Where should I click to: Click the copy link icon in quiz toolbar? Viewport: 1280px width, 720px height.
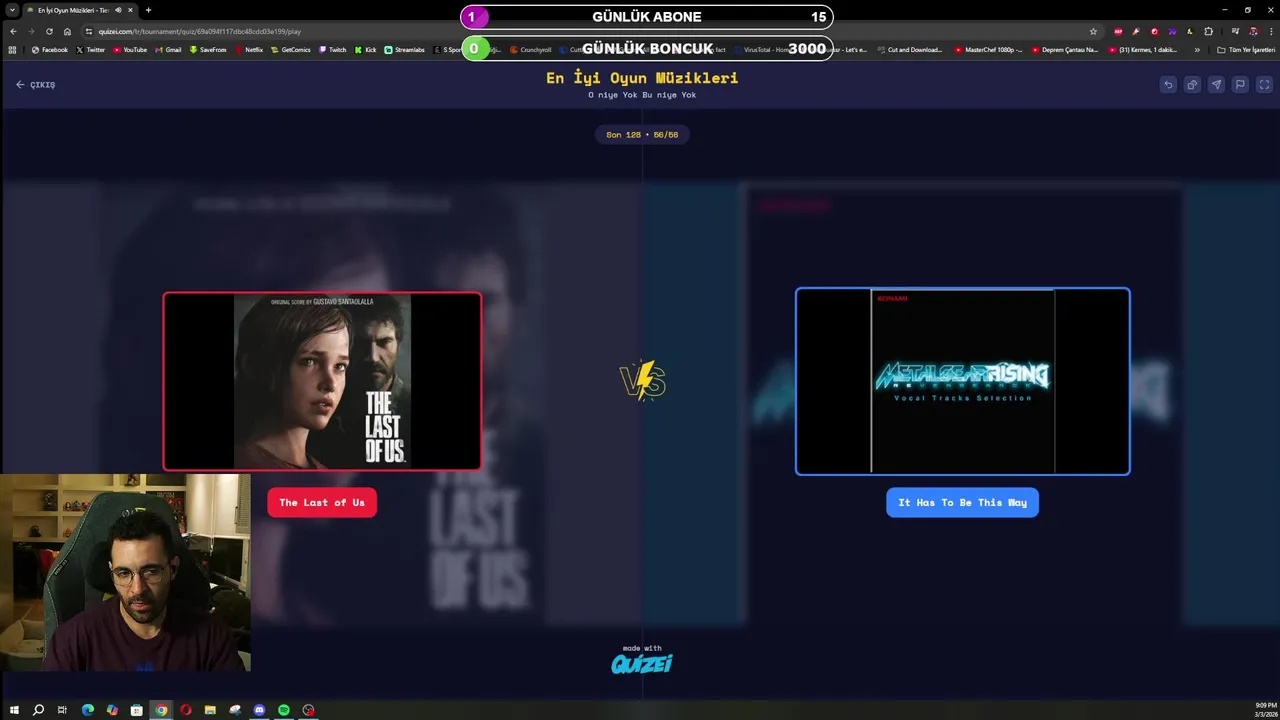(x=1192, y=85)
